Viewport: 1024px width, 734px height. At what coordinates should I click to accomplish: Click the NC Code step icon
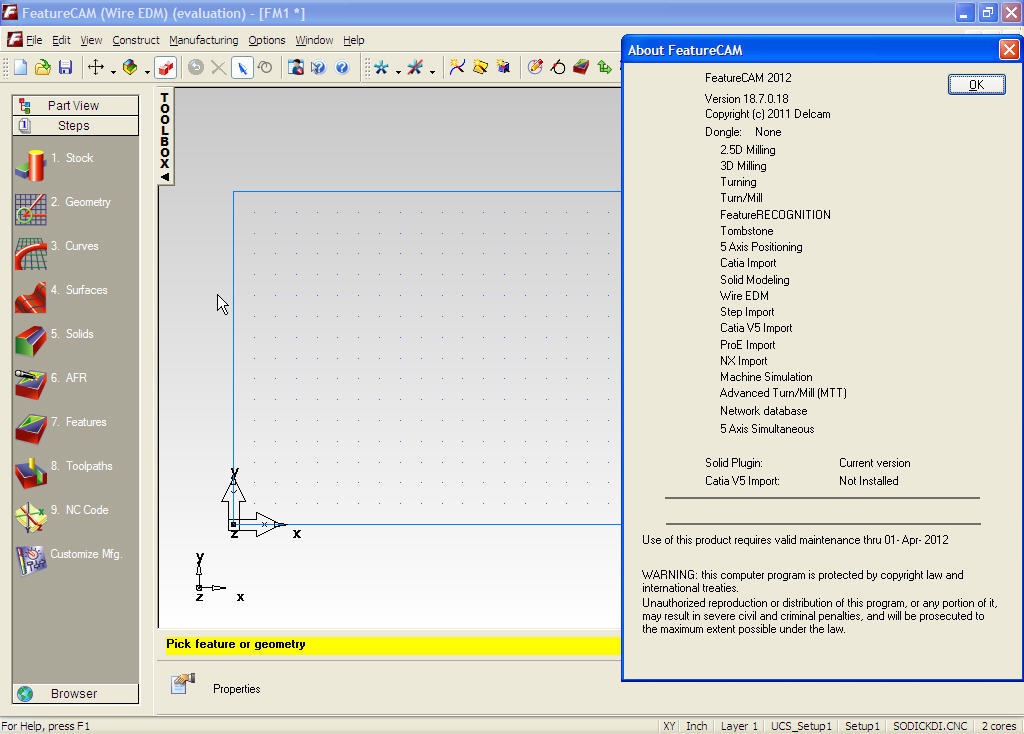point(30,516)
